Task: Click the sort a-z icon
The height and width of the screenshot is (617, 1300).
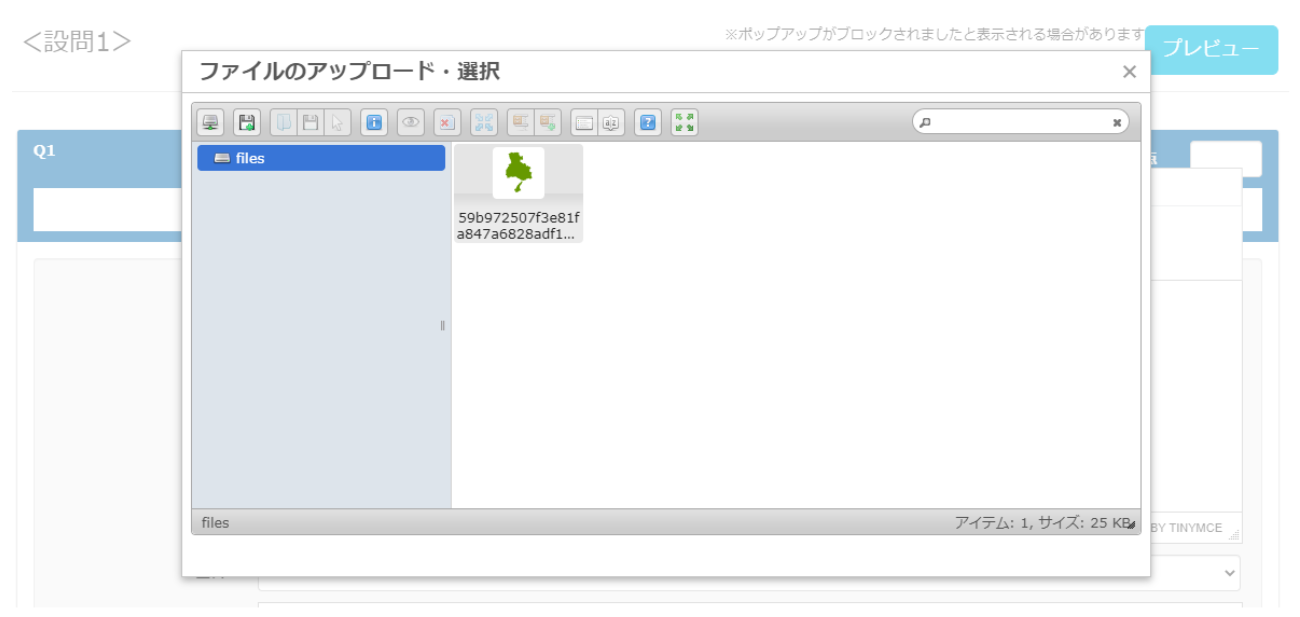Action: [x=611, y=122]
